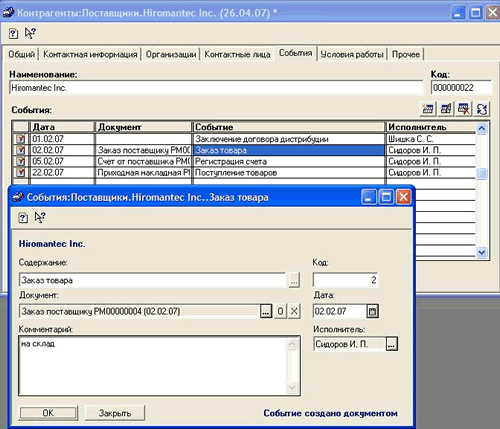Open the Исполнитель selection ellipsis button

tap(392, 344)
